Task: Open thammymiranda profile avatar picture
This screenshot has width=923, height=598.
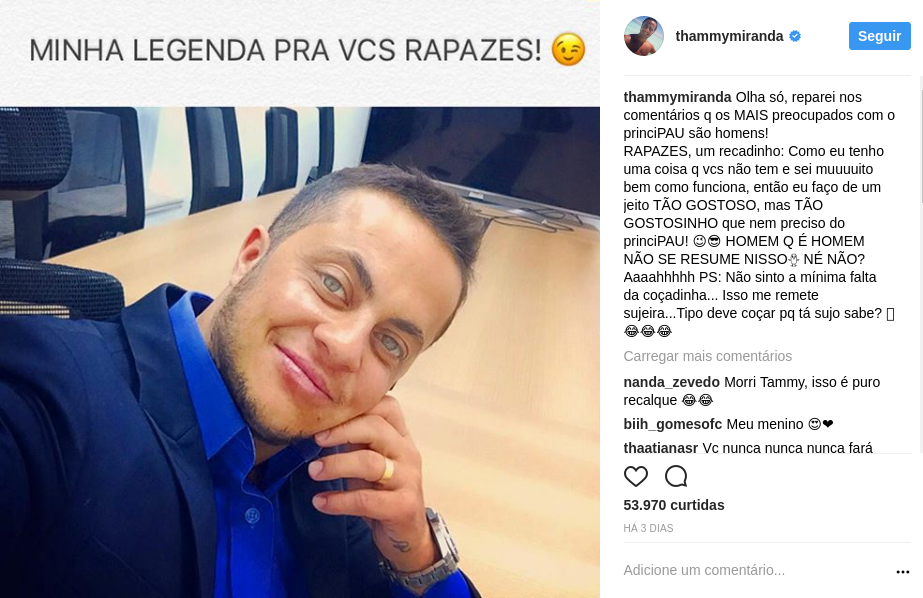Action: pos(643,36)
